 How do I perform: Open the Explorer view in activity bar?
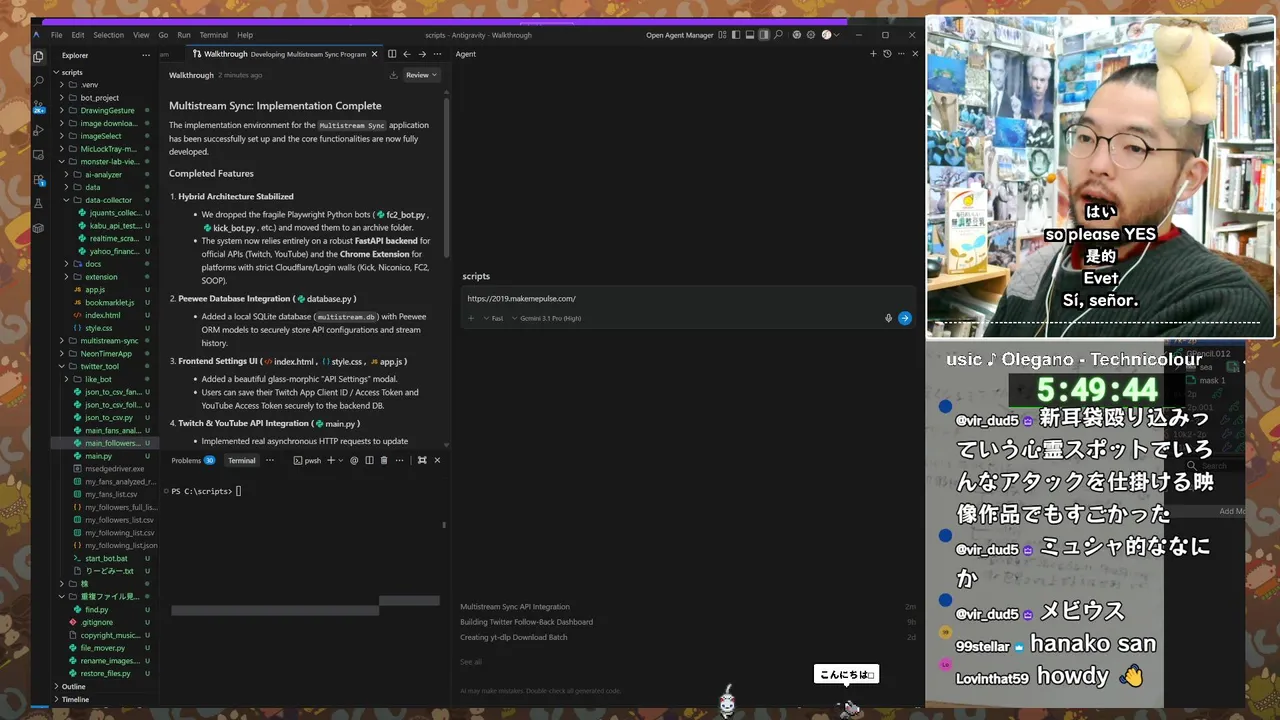[39, 57]
